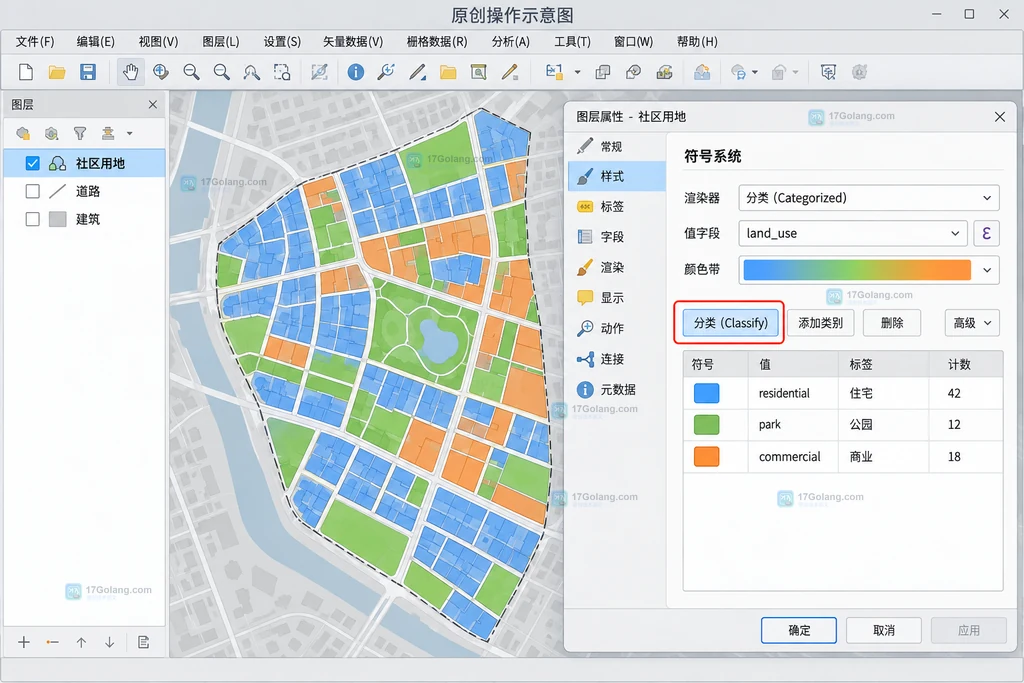Click the first zoom magnifier icon
The image size is (1024, 683).
click(x=191, y=72)
